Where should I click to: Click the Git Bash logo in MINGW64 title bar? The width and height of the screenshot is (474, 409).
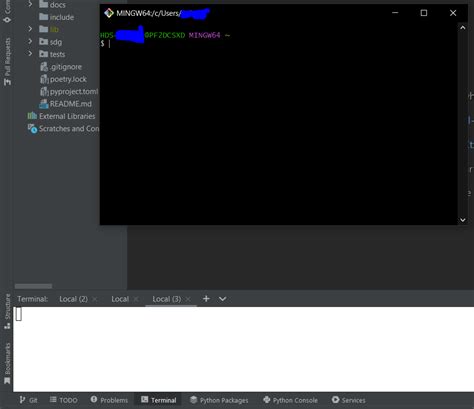[x=109, y=13]
